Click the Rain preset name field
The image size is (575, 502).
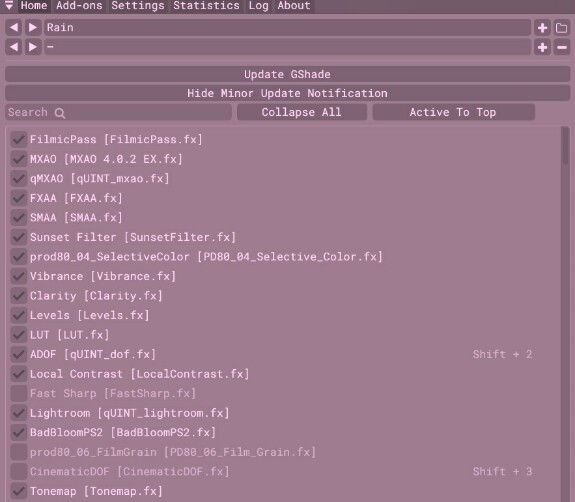287,28
